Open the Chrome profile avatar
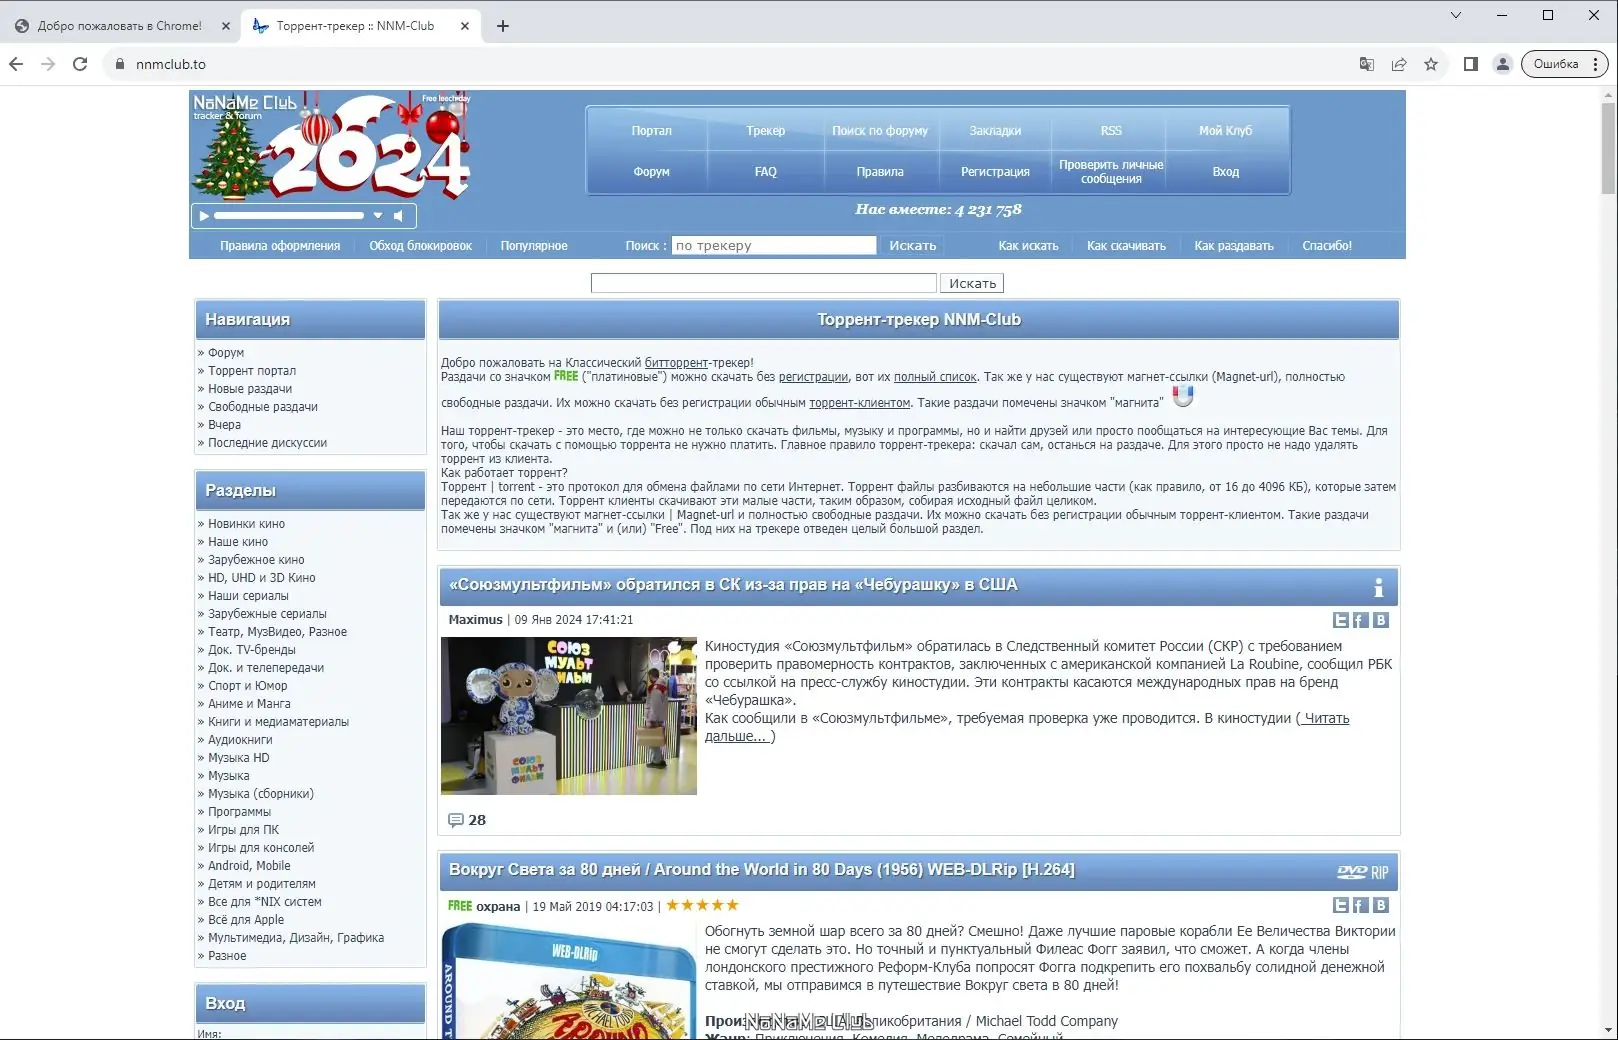 pyautogui.click(x=1502, y=64)
